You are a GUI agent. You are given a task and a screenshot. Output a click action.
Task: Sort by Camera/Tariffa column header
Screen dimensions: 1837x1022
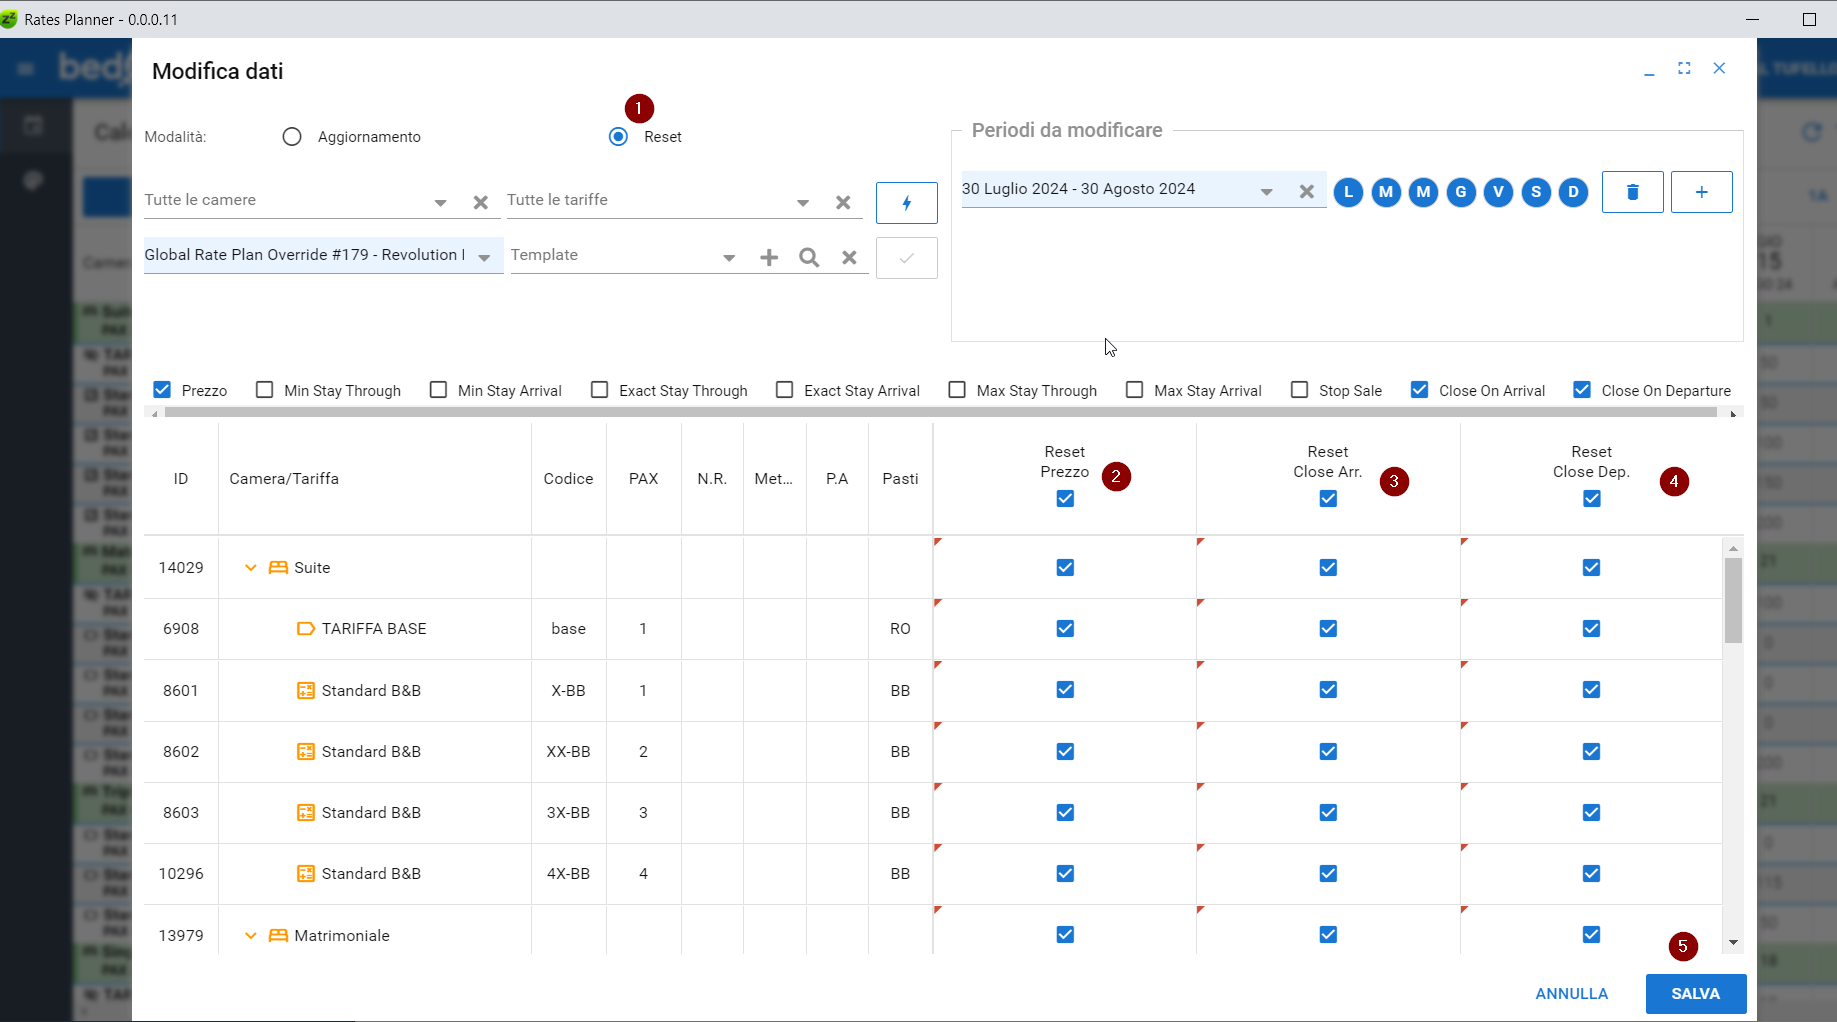coord(284,479)
